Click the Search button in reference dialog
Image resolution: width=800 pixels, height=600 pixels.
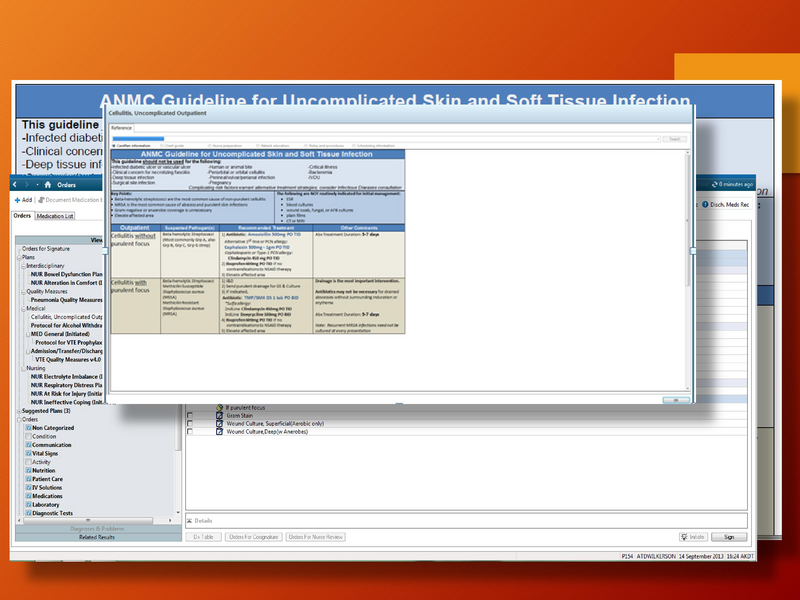(x=674, y=139)
